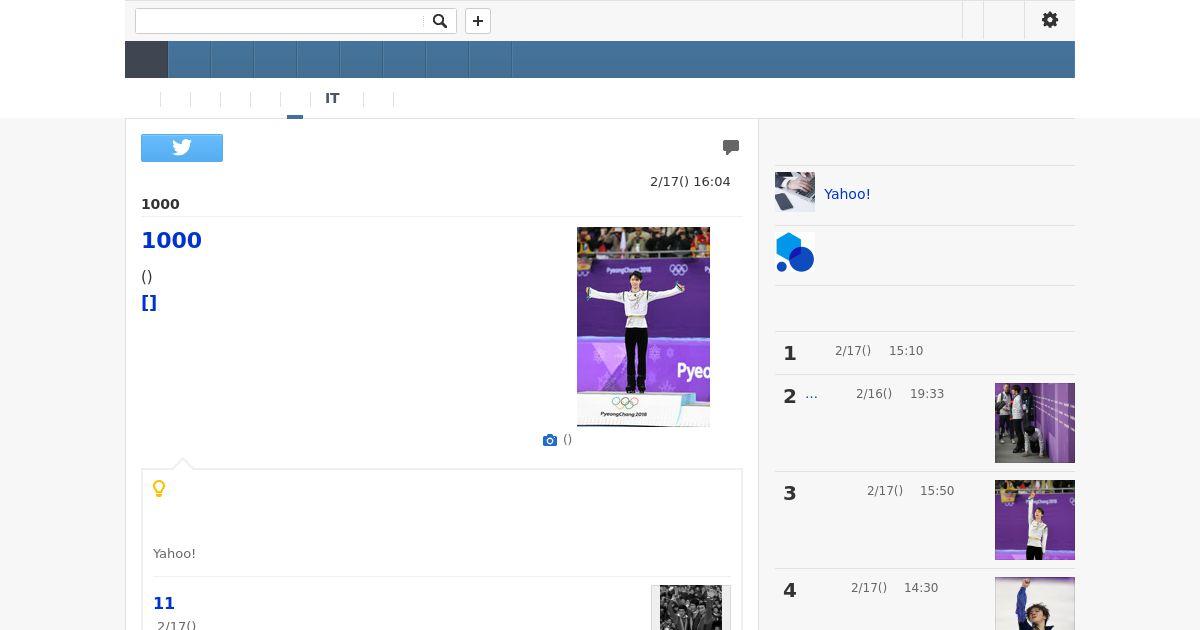Open the black-and-white crowd thumbnail

[691, 607]
